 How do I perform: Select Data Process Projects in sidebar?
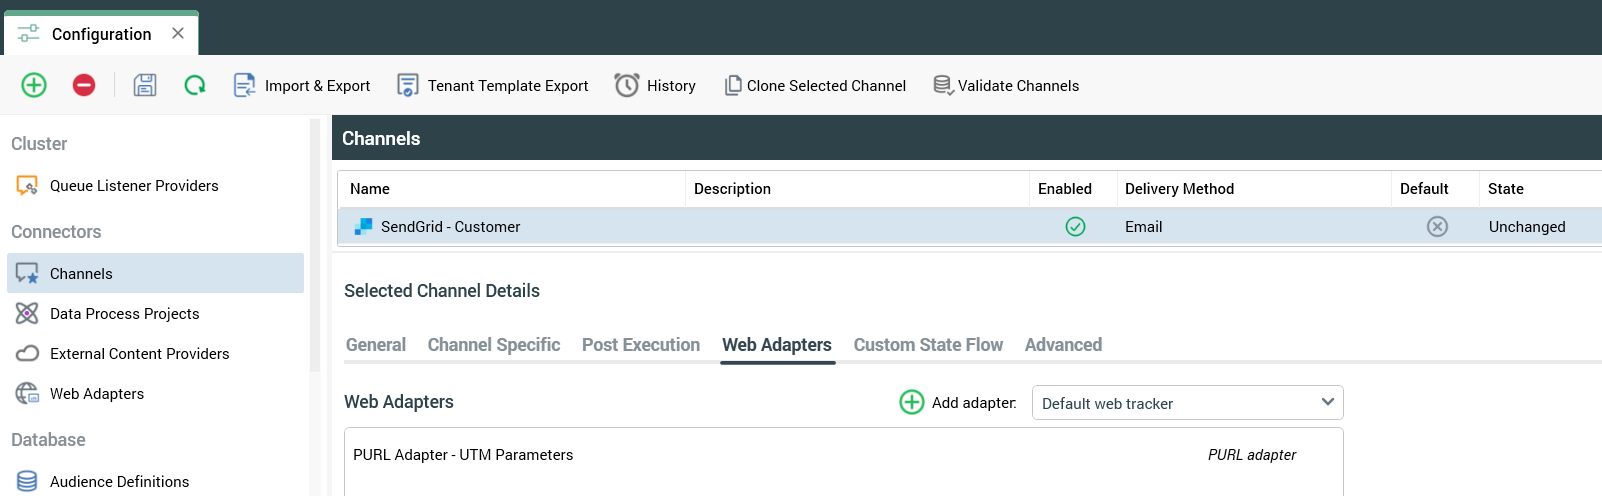[x=125, y=314]
